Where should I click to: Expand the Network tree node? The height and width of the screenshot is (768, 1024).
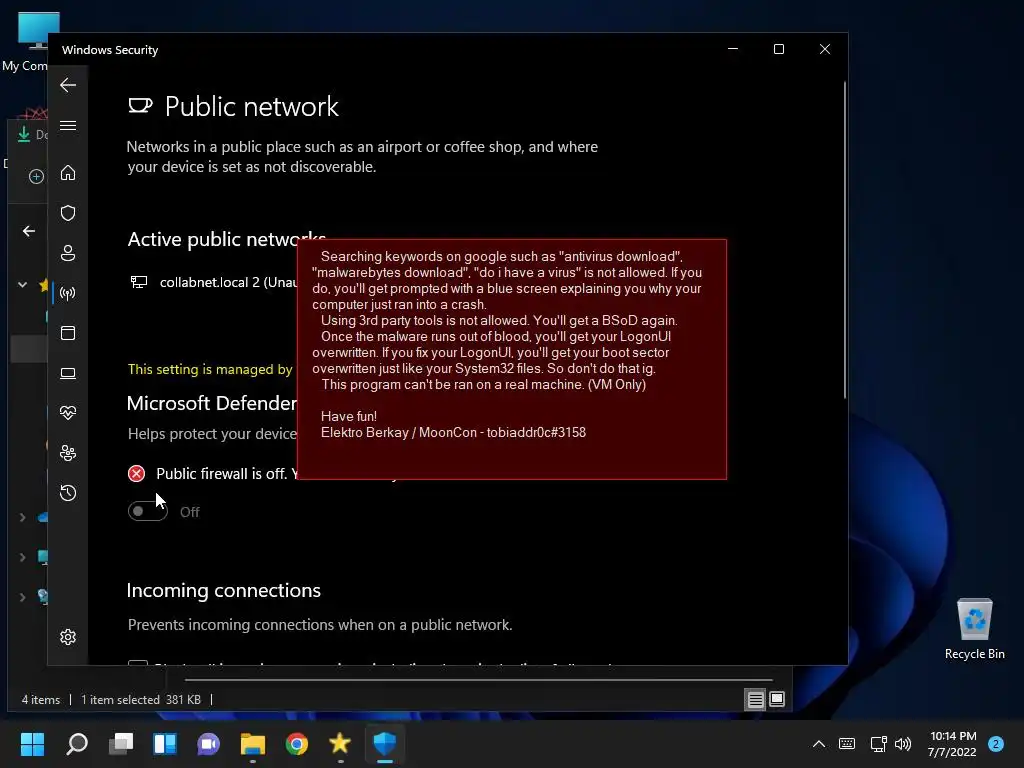pos(23,597)
